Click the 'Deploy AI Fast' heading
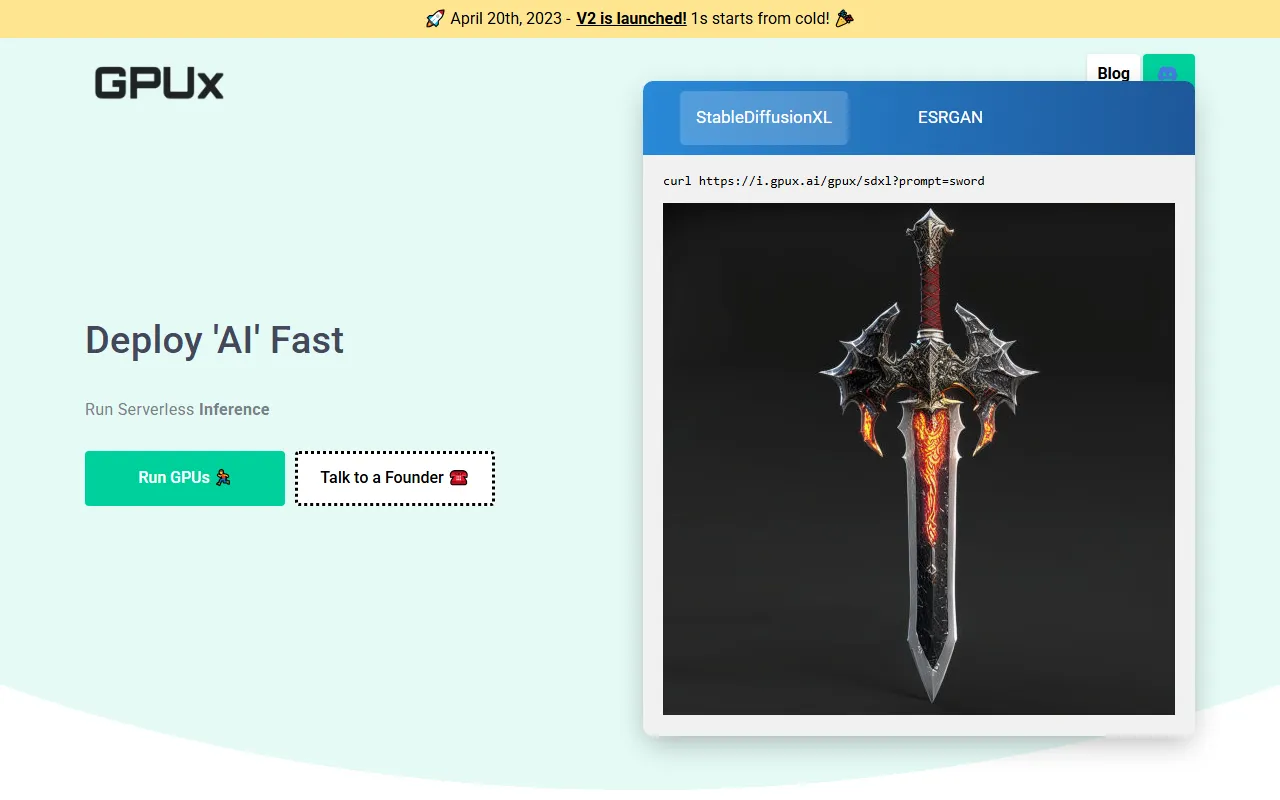Image resolution: width=1280 pixels, height=800 pixels. click(214, 340)
